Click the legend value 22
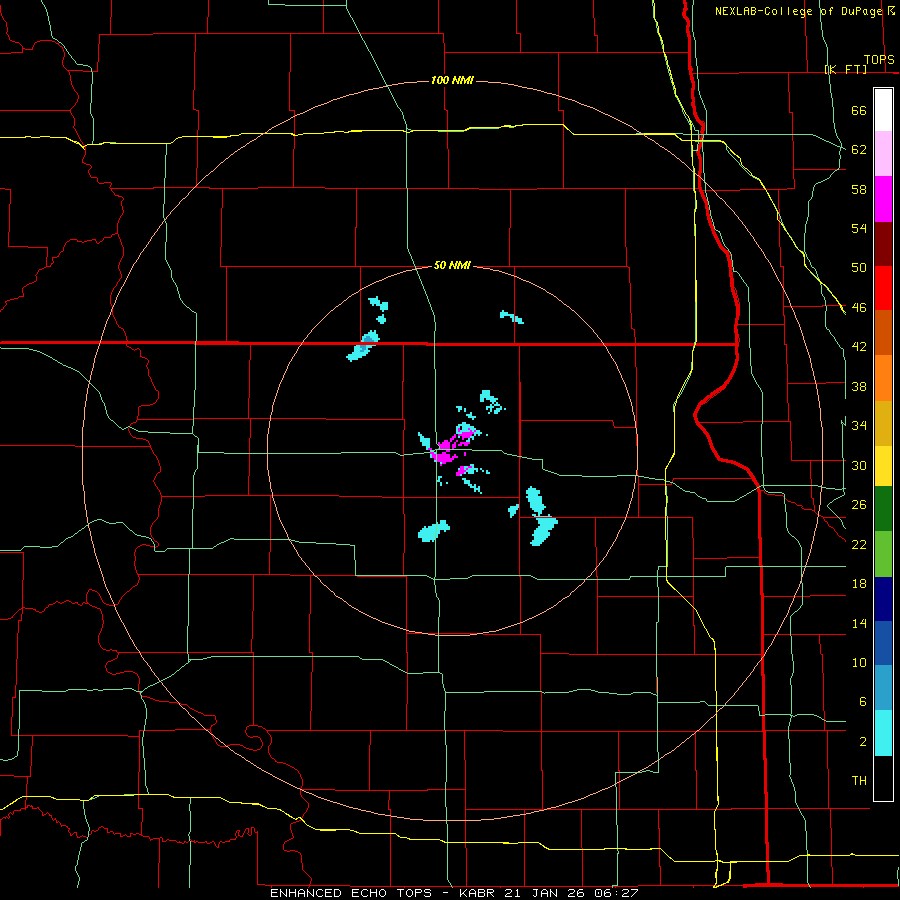 [859, 544]
